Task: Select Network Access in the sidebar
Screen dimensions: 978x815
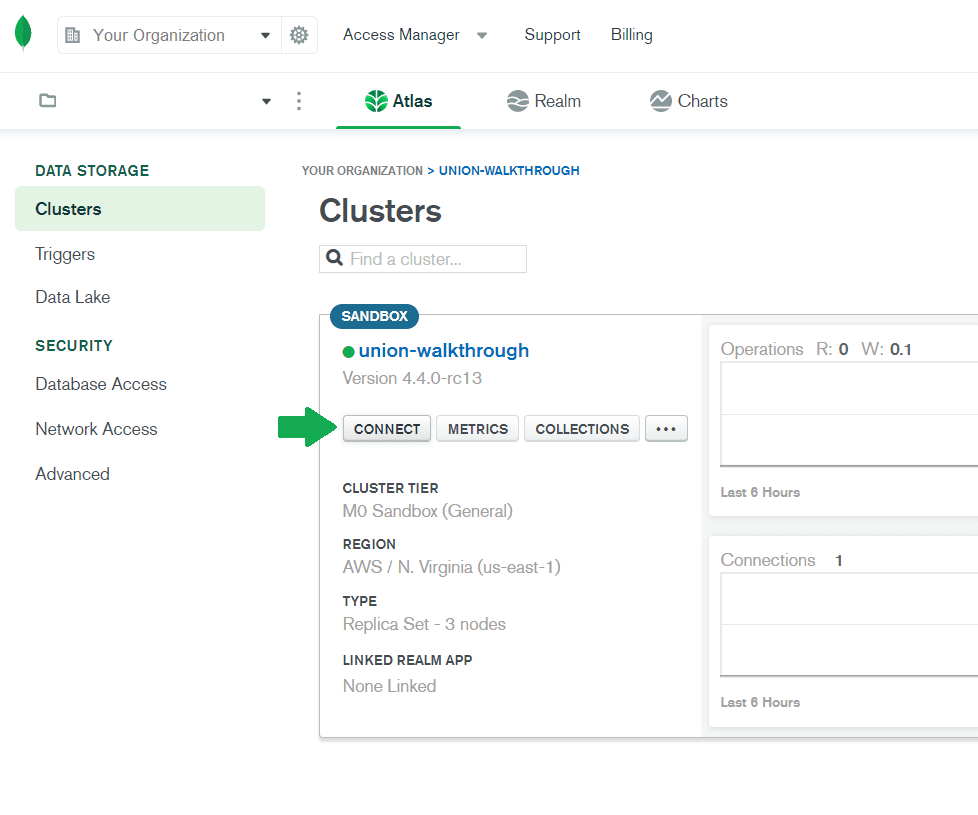Action: [x=96, y=429]
